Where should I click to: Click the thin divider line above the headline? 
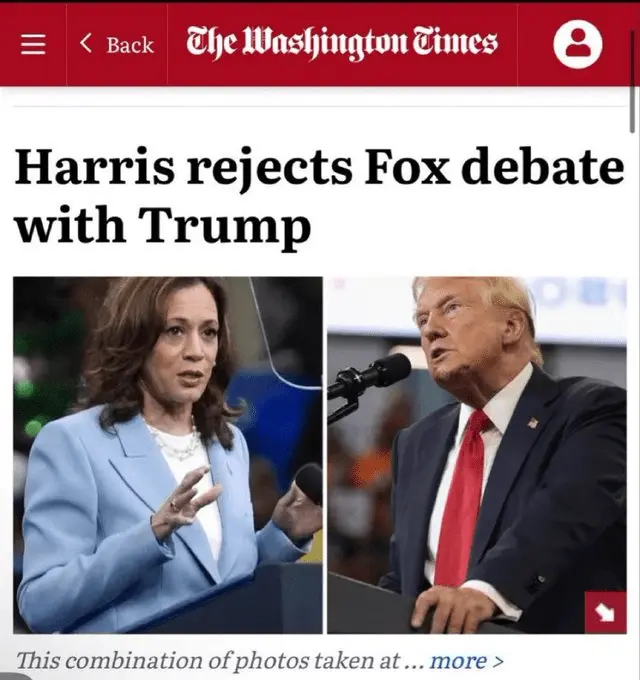pyautogui.click(x=320, y=106)
